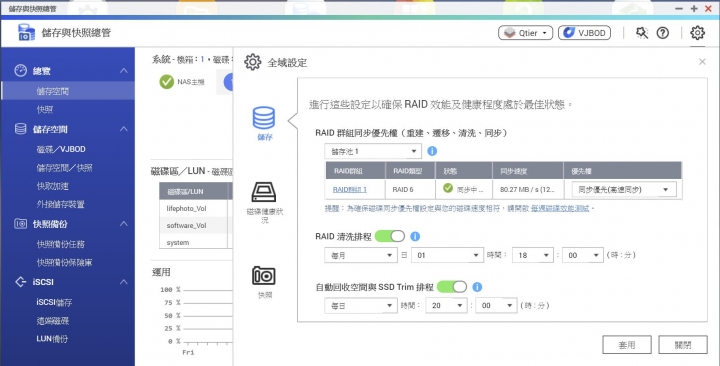This screenshot has width=720, height=366.
Task: Collapse the iSCSI section chevron
Action: (x=124, y=282)
